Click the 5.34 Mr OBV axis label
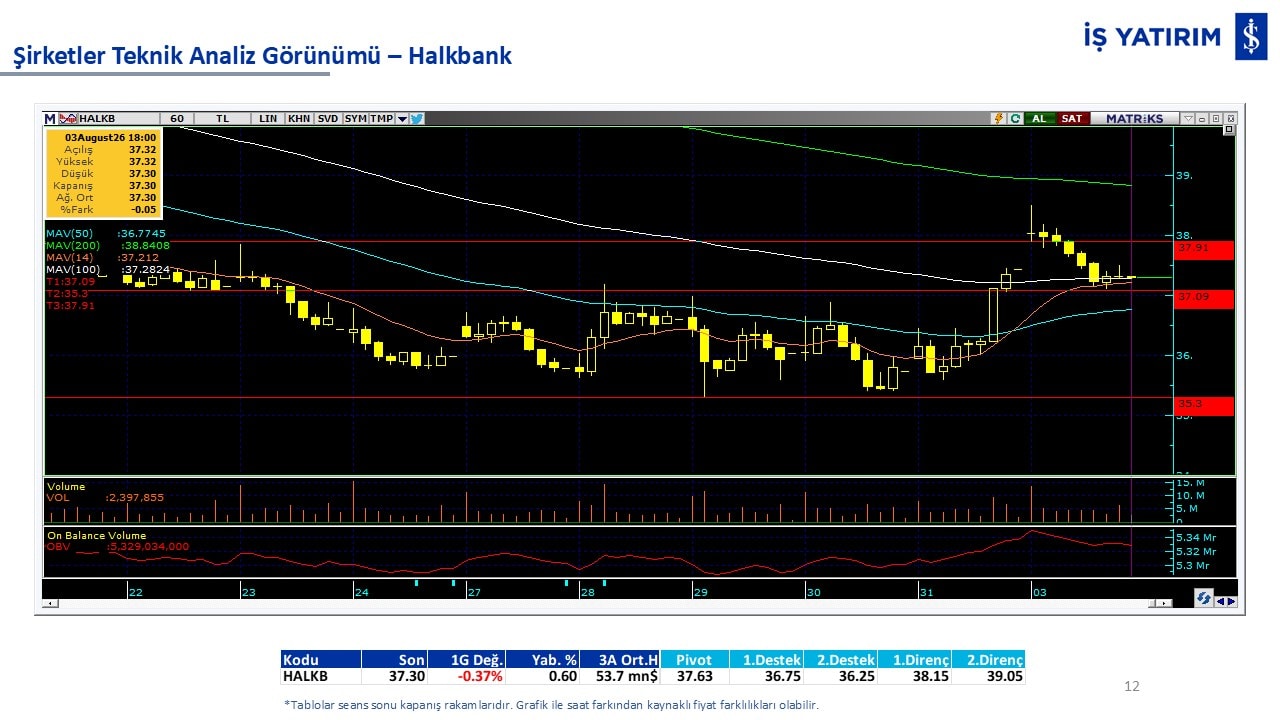Viewport: 1280px width, 720px height. pos(1196,537)
